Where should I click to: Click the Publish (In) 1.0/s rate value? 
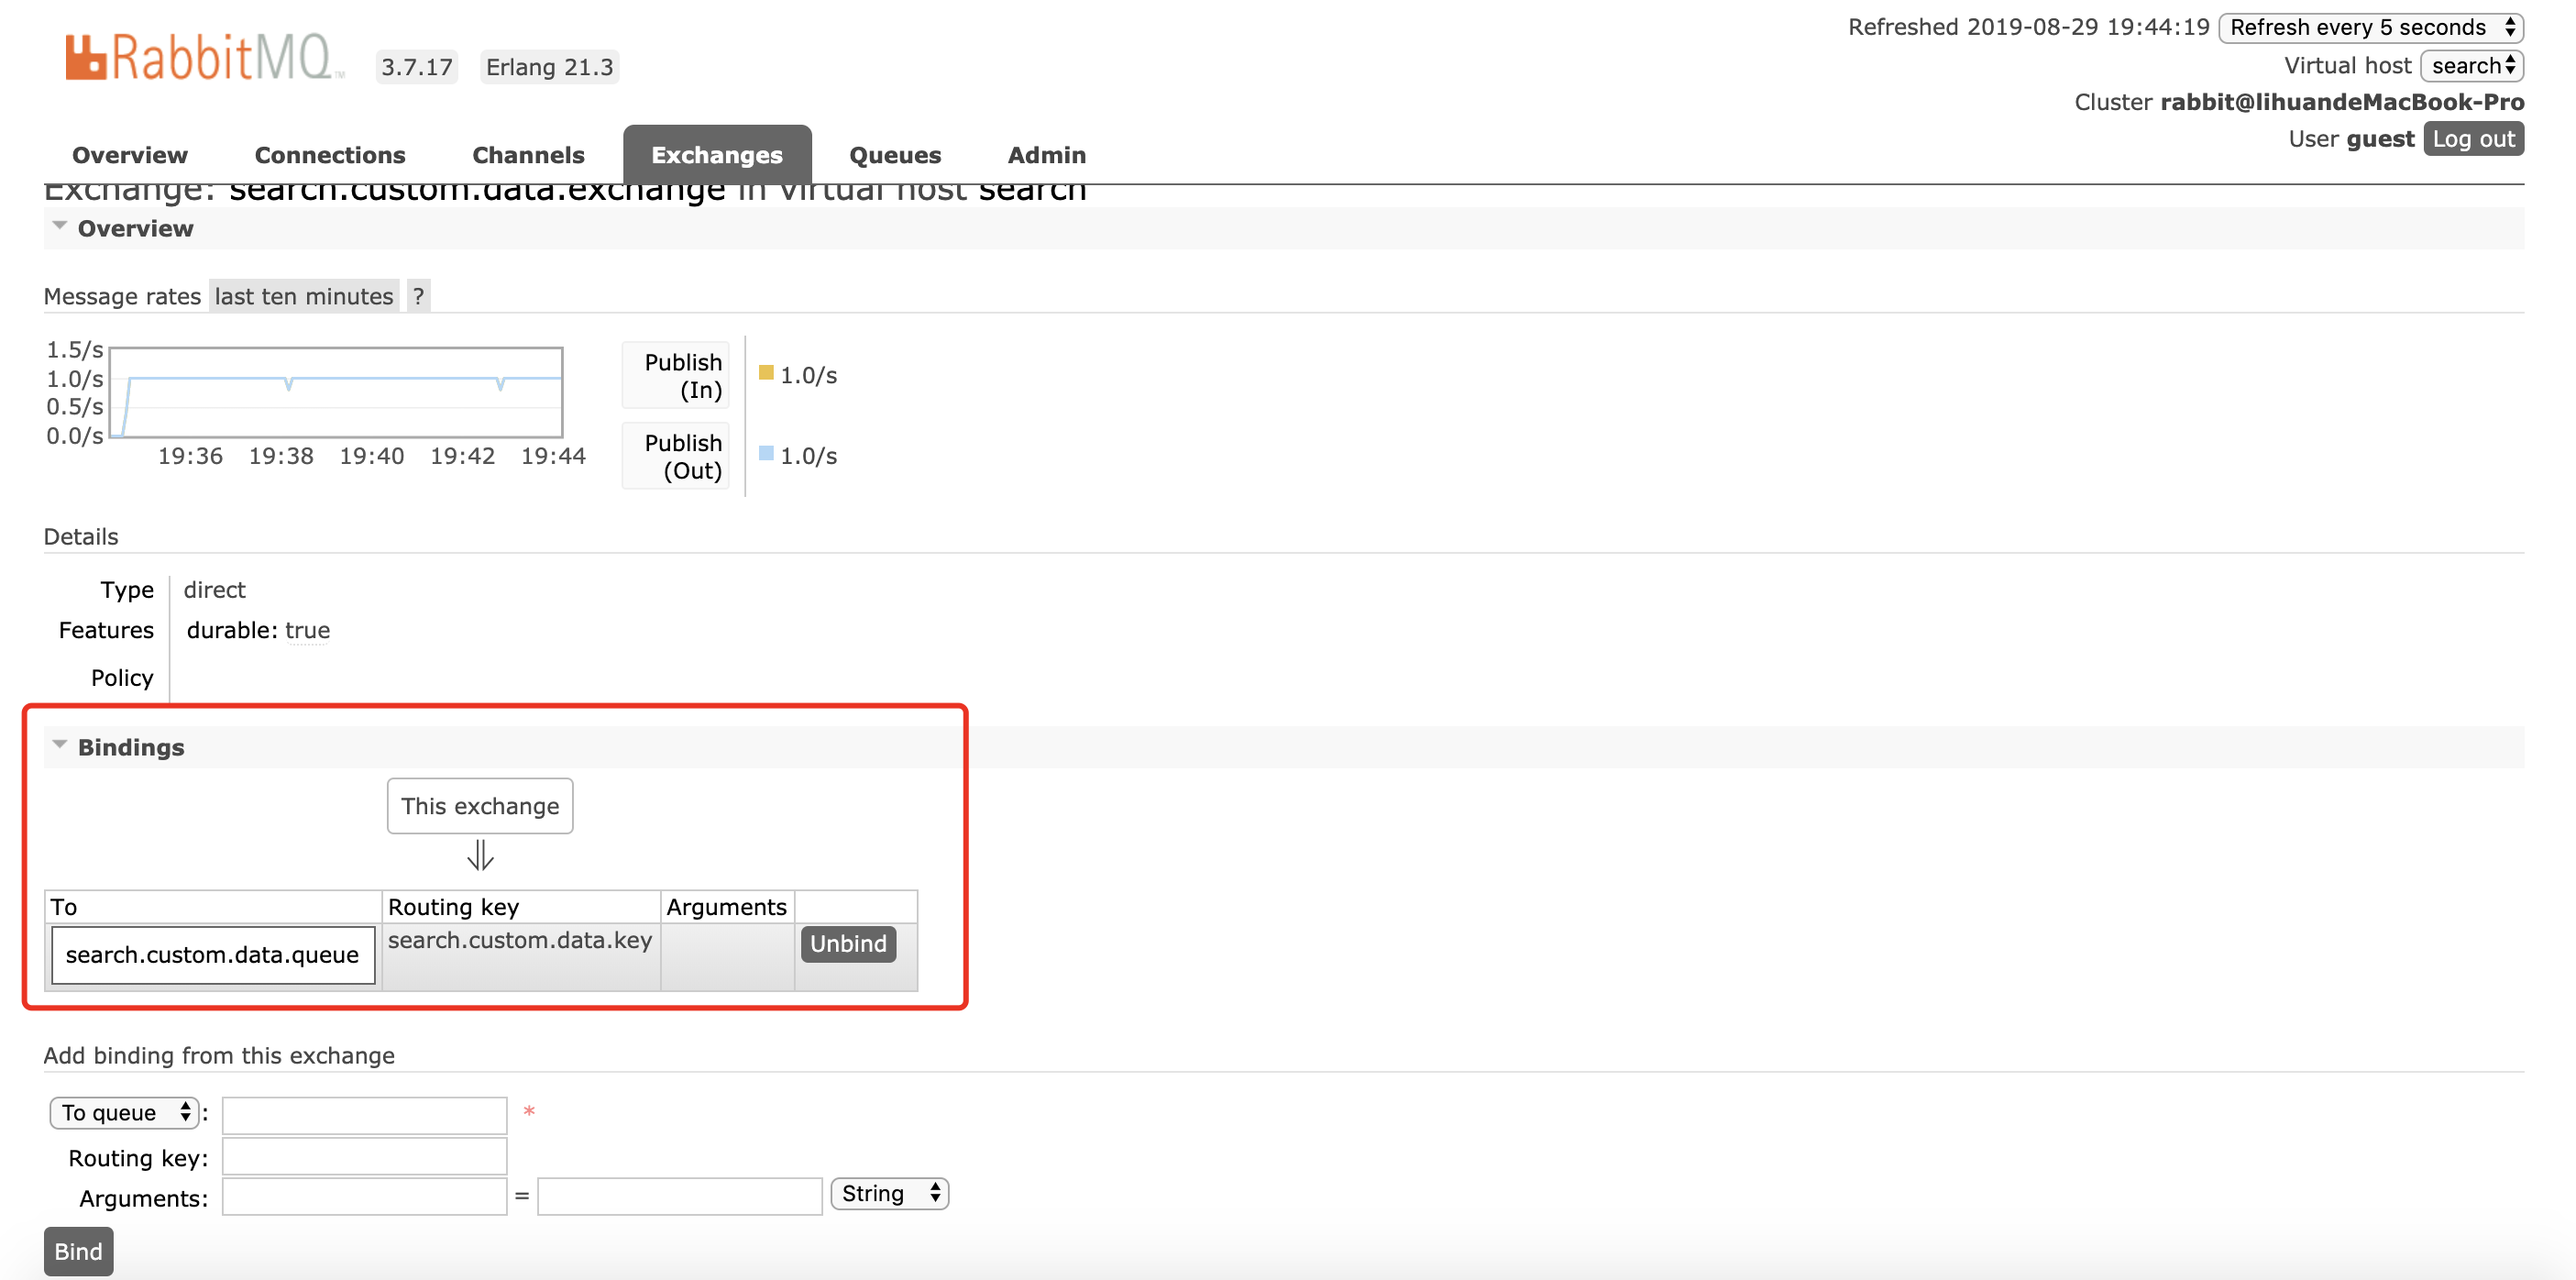[808, 375]
